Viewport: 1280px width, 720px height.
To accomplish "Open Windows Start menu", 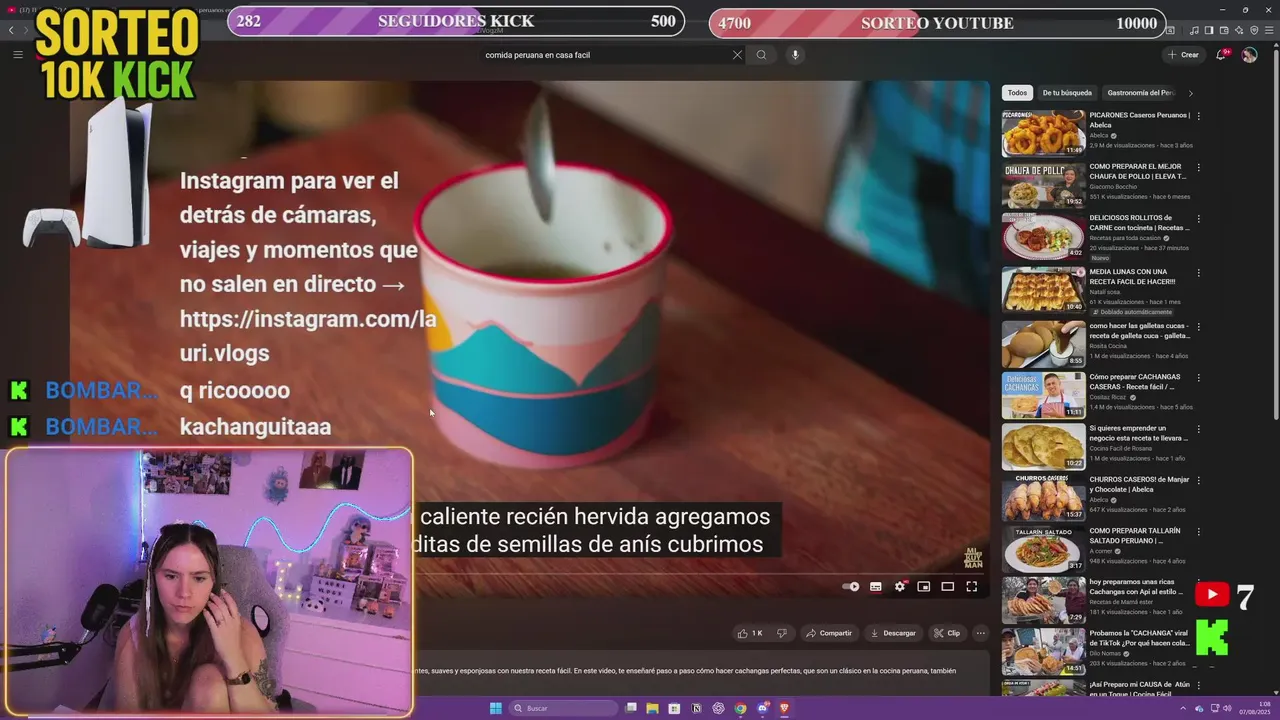I will tap(495, 708).
